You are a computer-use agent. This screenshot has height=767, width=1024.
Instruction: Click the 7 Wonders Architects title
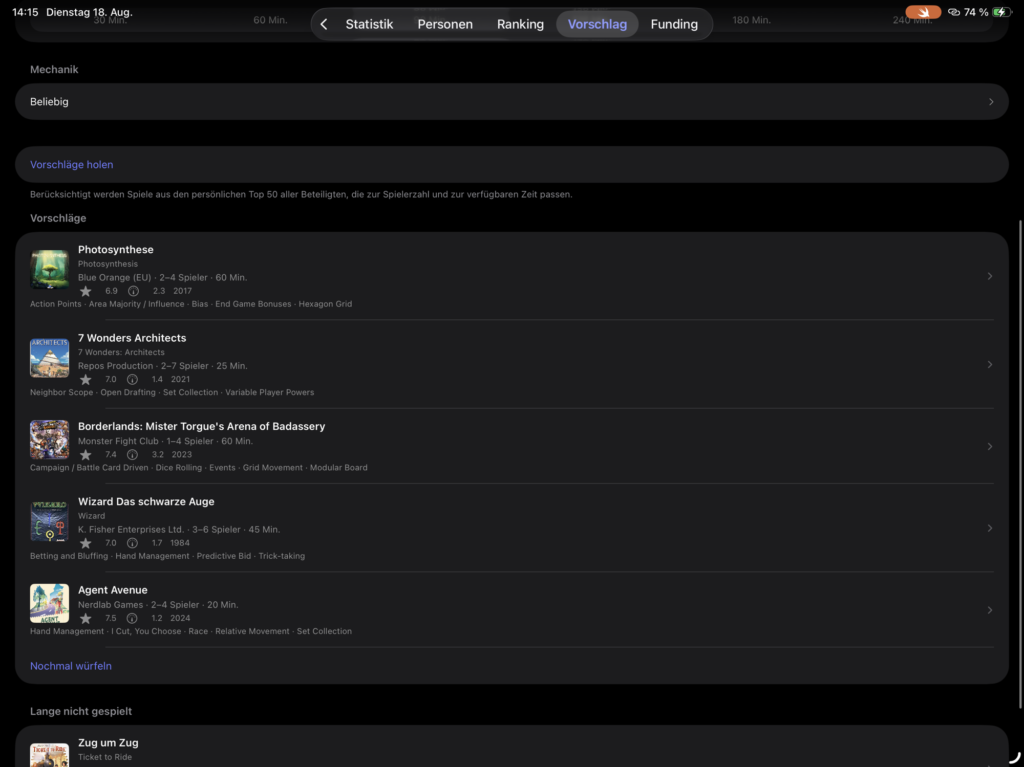click(132, 338)
